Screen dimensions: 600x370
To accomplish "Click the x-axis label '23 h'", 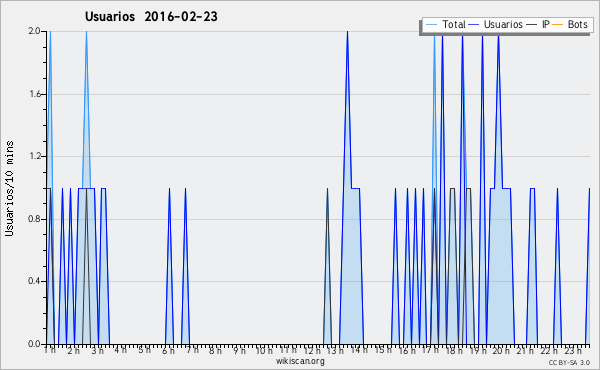I will click(x=573, y=350).
